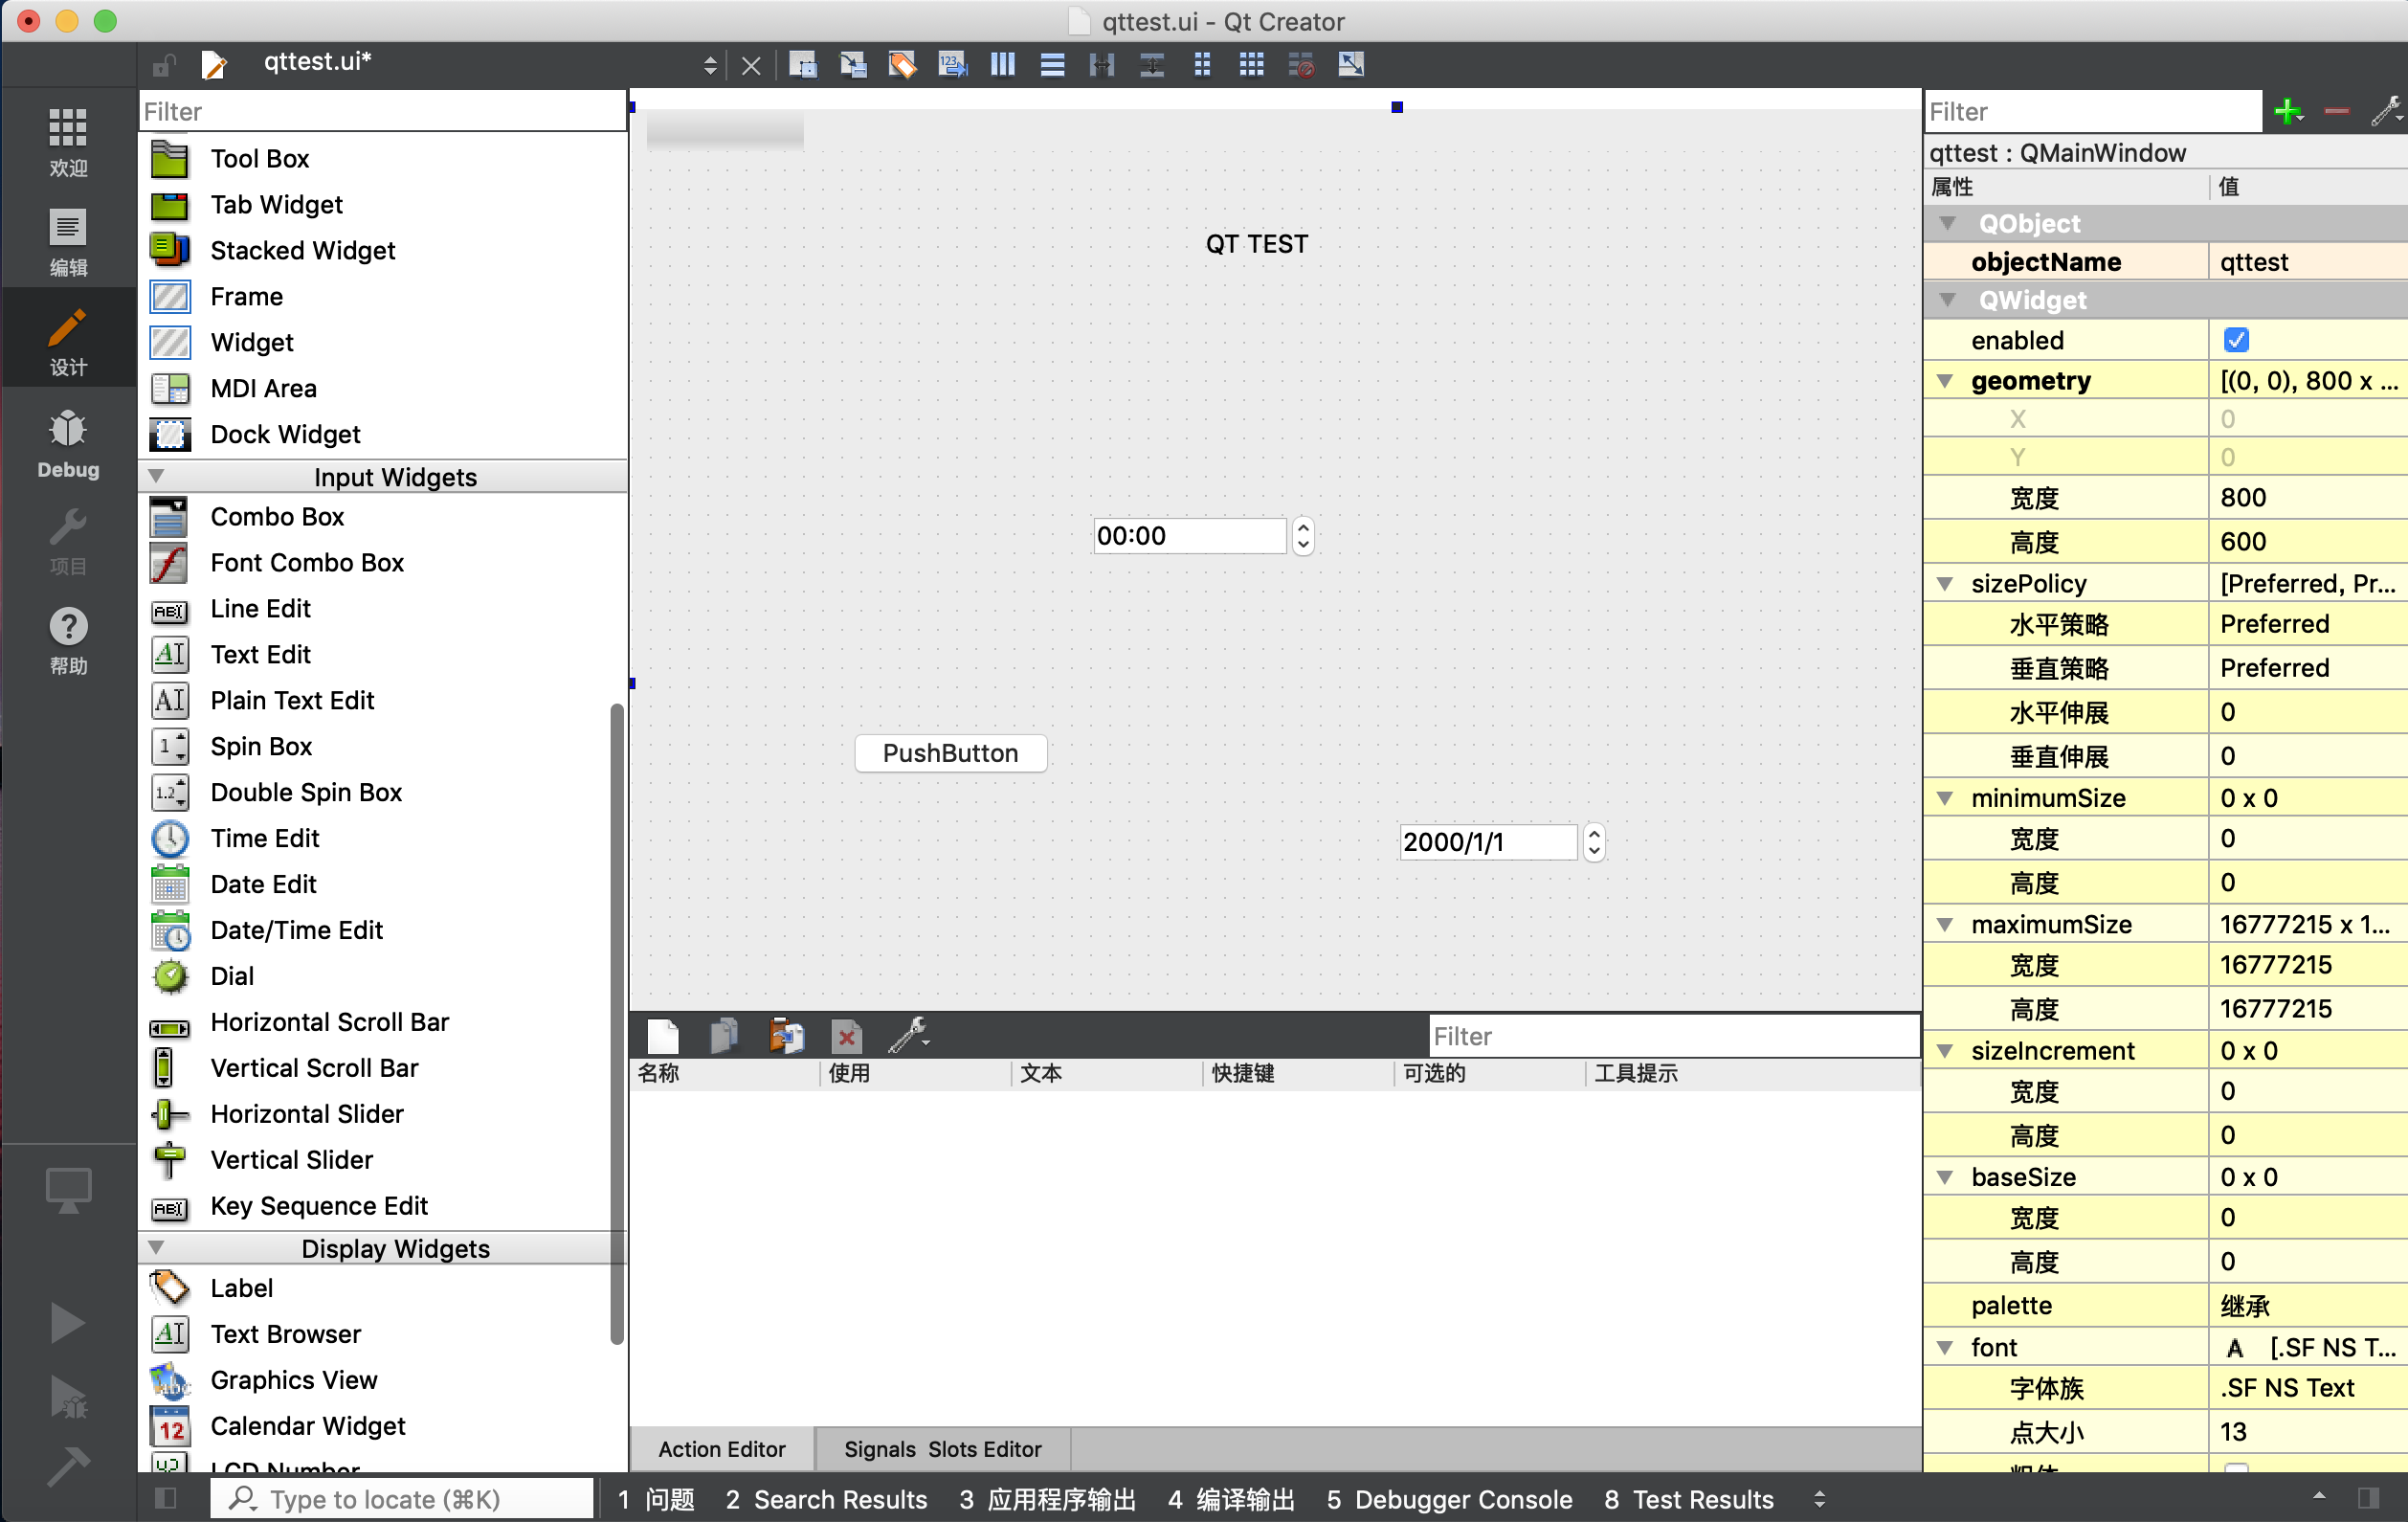Select the Horizontal Slider widget
Screen dimensions: 2408x1522
306,1113
